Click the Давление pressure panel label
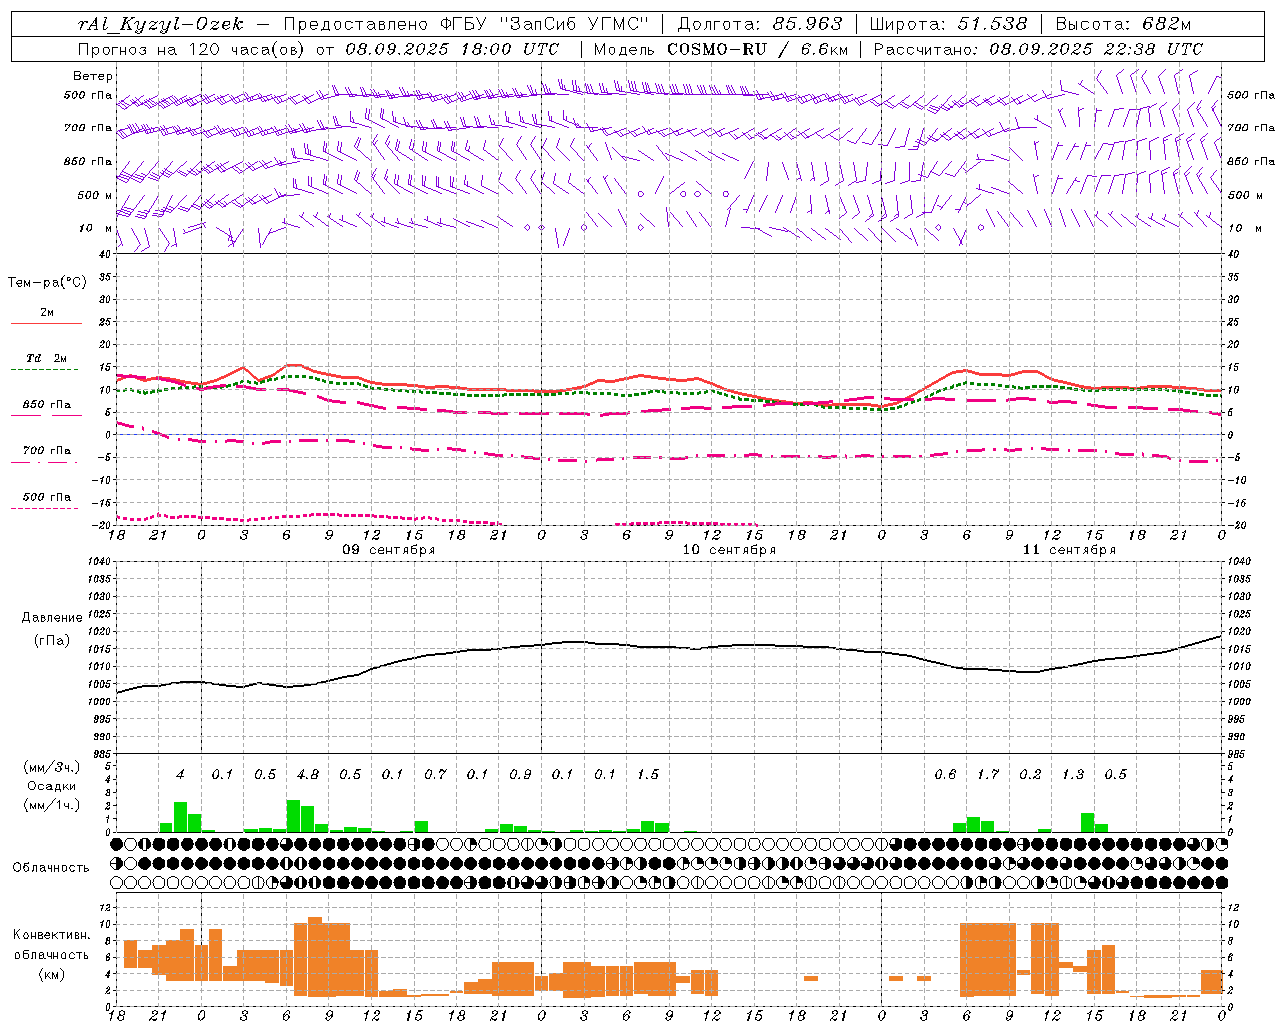 (51, 618)
